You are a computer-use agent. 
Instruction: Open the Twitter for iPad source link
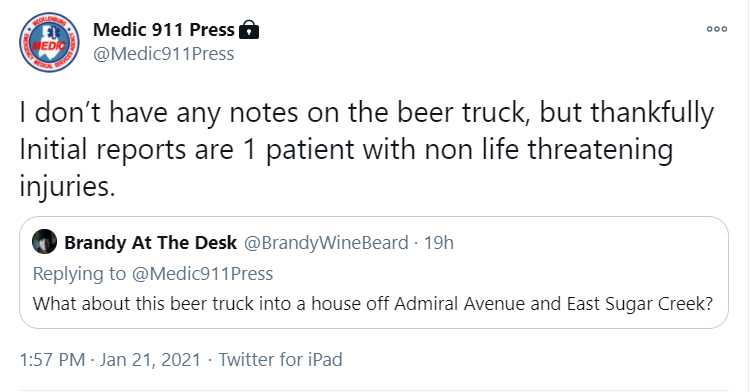click(280, 359)
